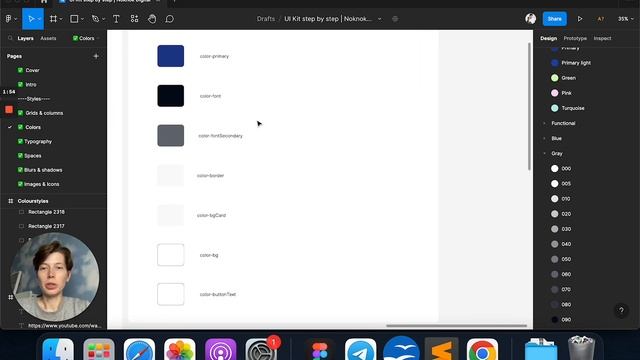Click the Share button

click(x=555, y=19)
